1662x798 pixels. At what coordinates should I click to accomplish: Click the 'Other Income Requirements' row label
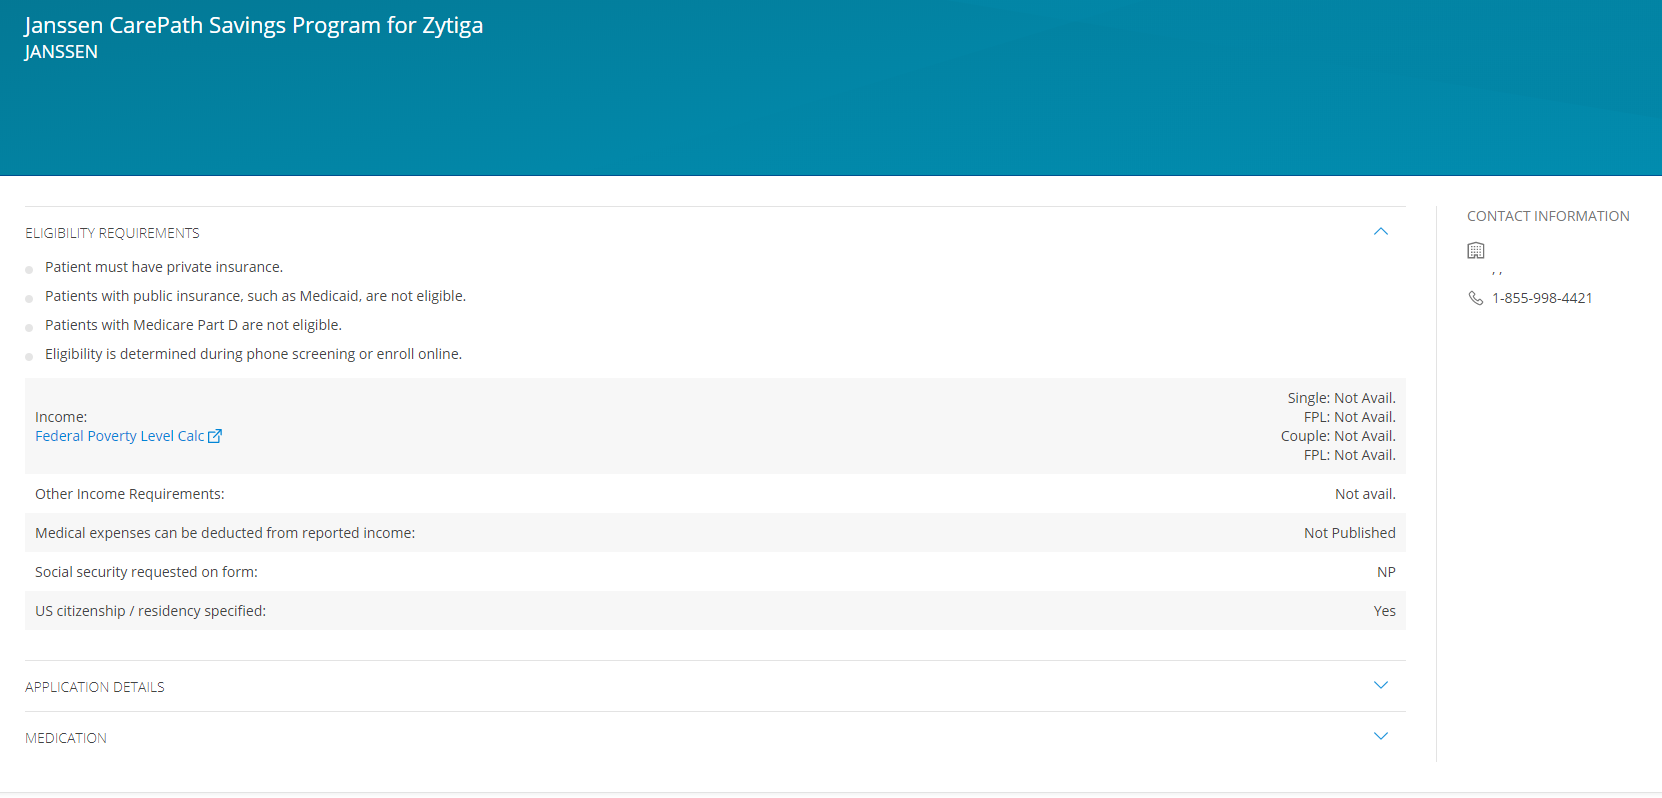[x=130, y=494]
